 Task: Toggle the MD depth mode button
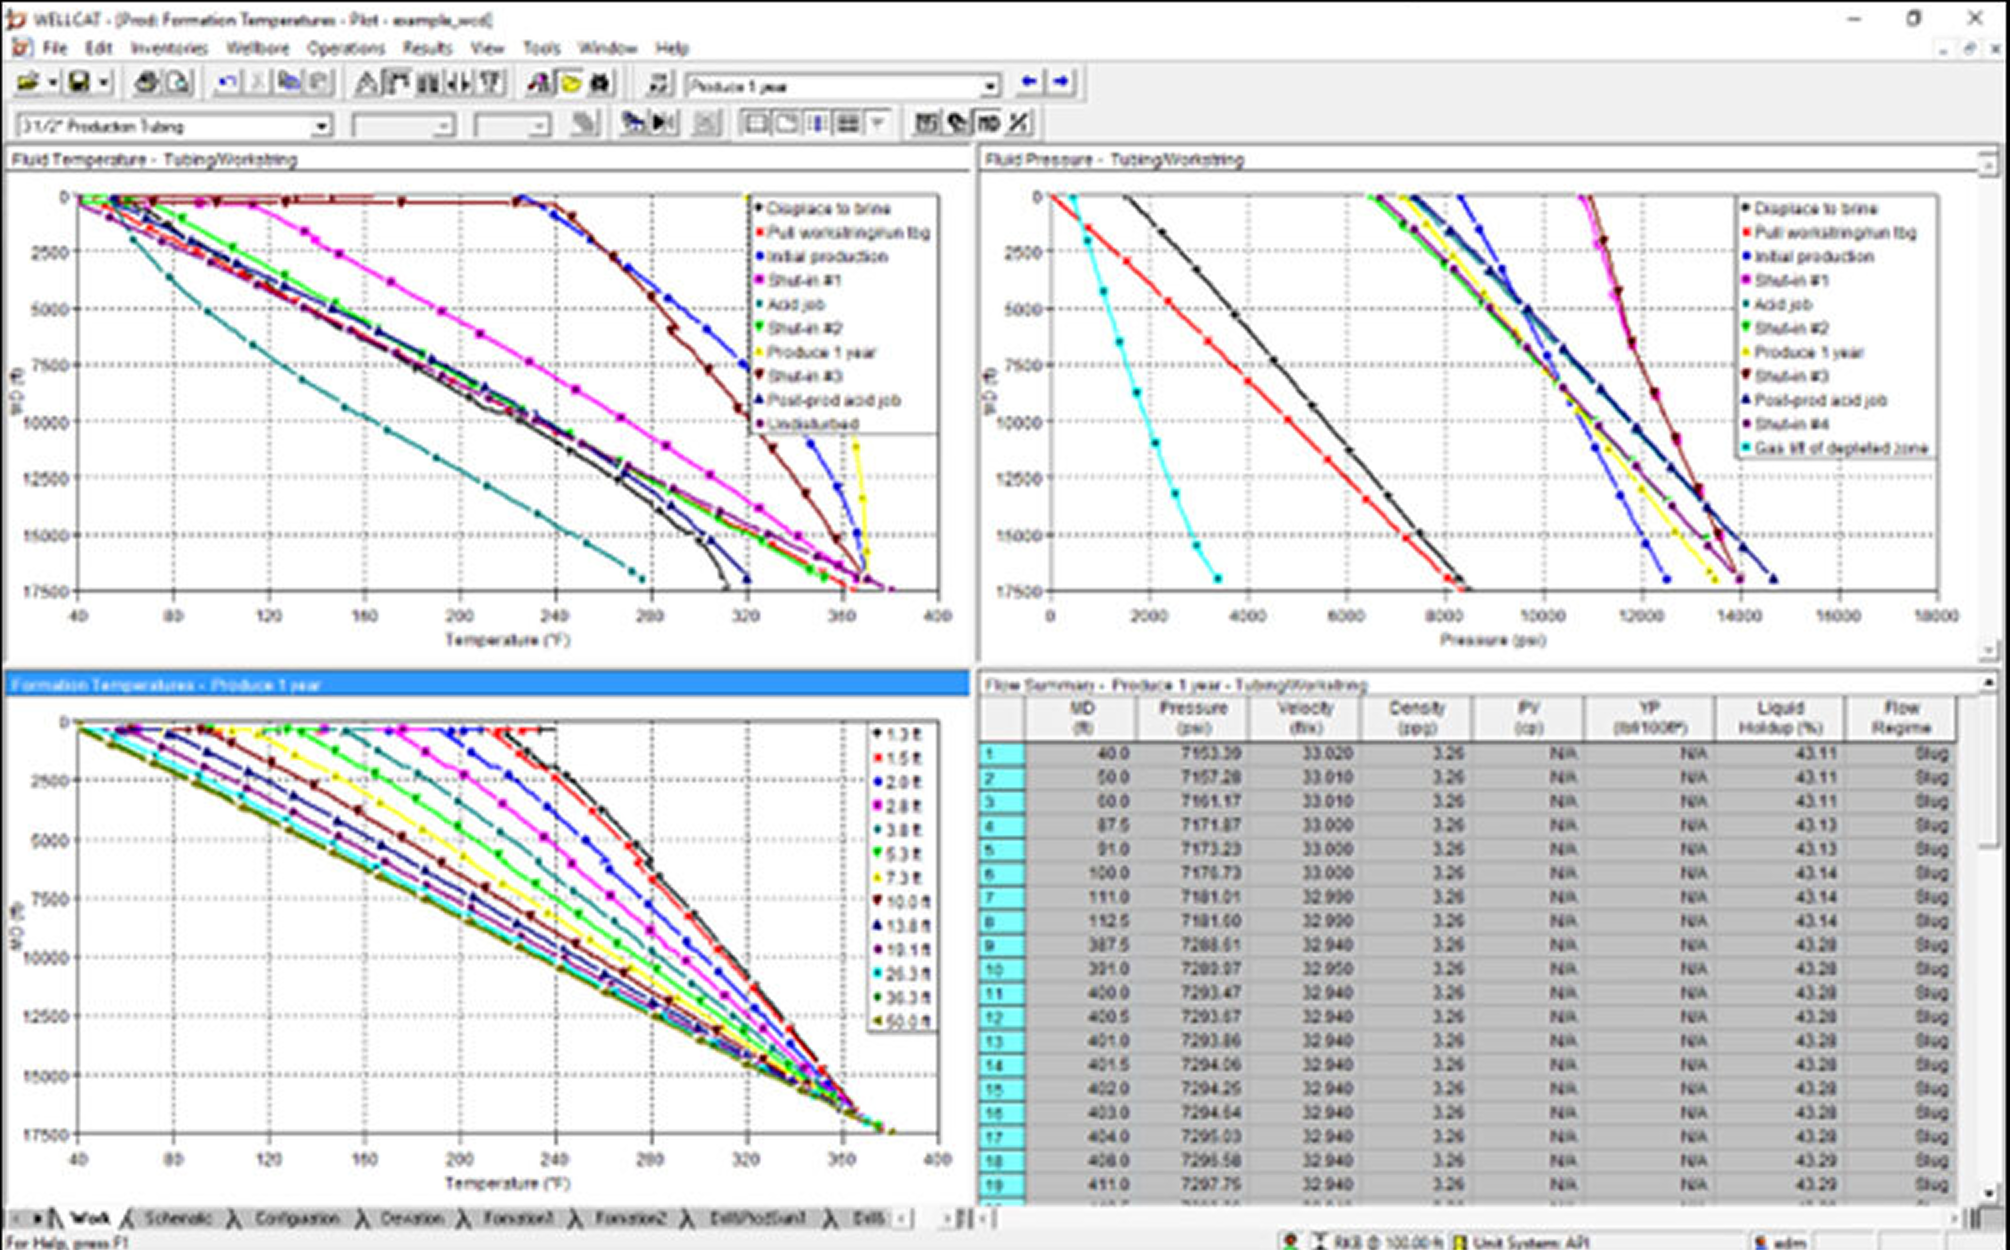pyautogui.click(x=988, y=123)
